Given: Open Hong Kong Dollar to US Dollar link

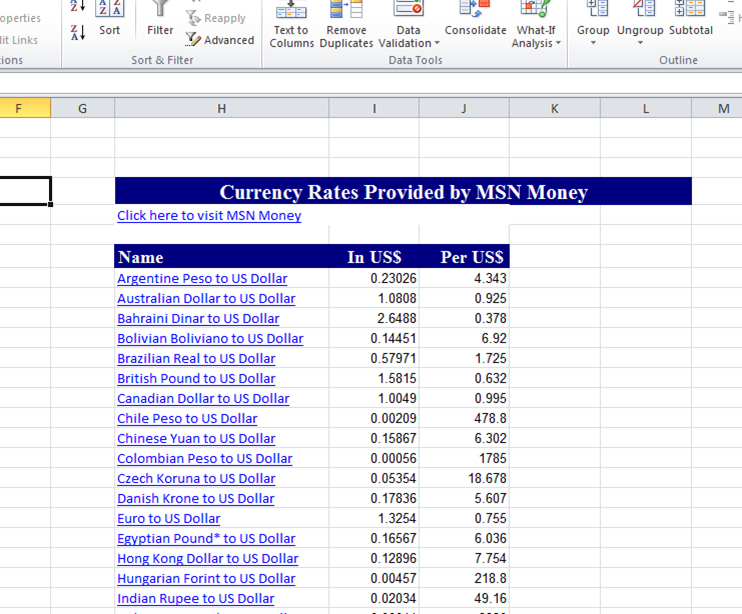Looking at the screenshot, I should click(x=208, y=559).
